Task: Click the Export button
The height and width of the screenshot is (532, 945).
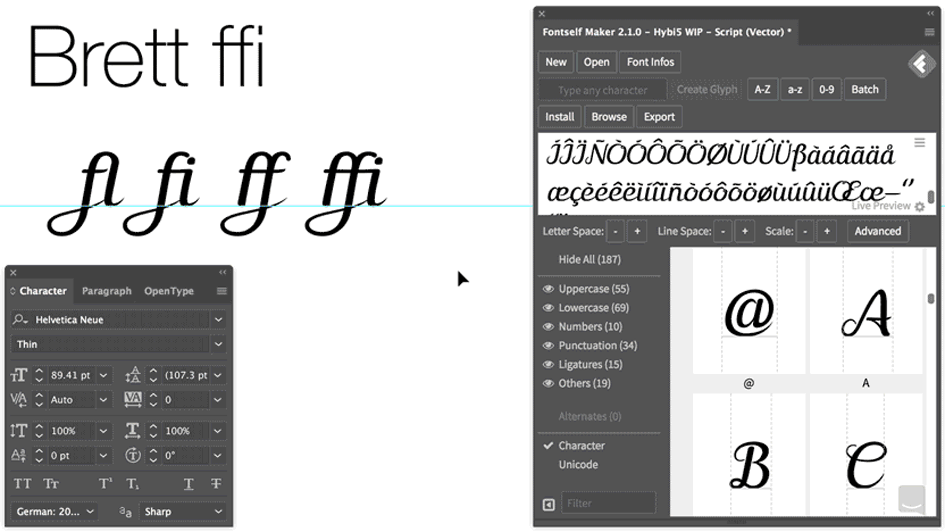Action: (x=659, y=117)
